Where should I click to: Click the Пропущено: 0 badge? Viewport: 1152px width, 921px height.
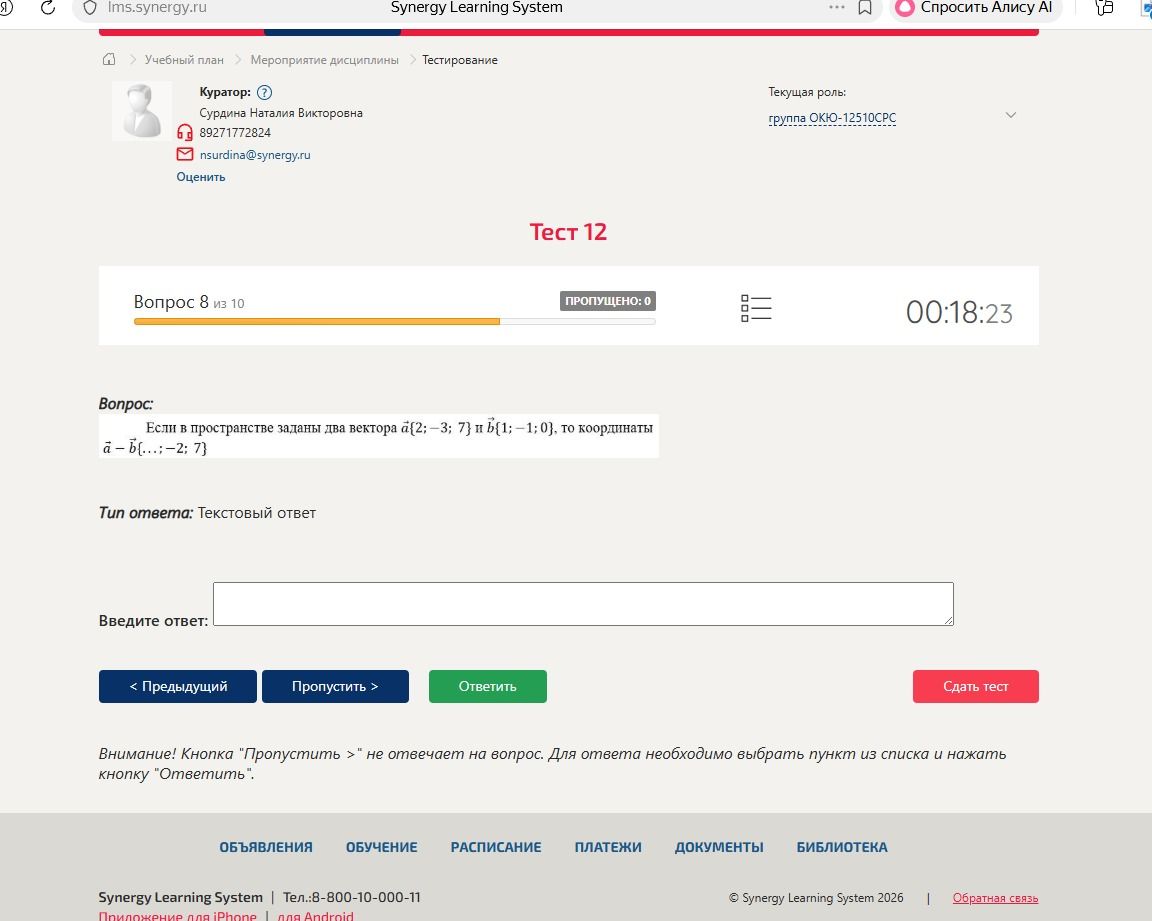[608, 301]
